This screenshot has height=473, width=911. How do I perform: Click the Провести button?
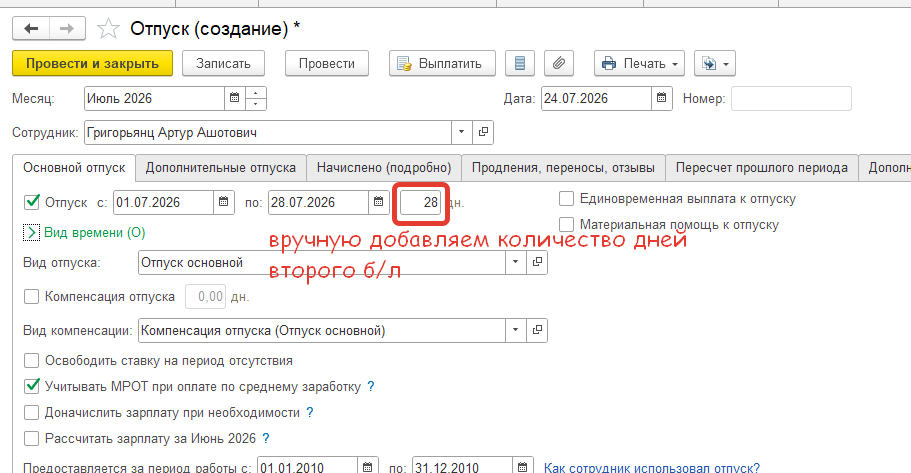pos(327,63)
